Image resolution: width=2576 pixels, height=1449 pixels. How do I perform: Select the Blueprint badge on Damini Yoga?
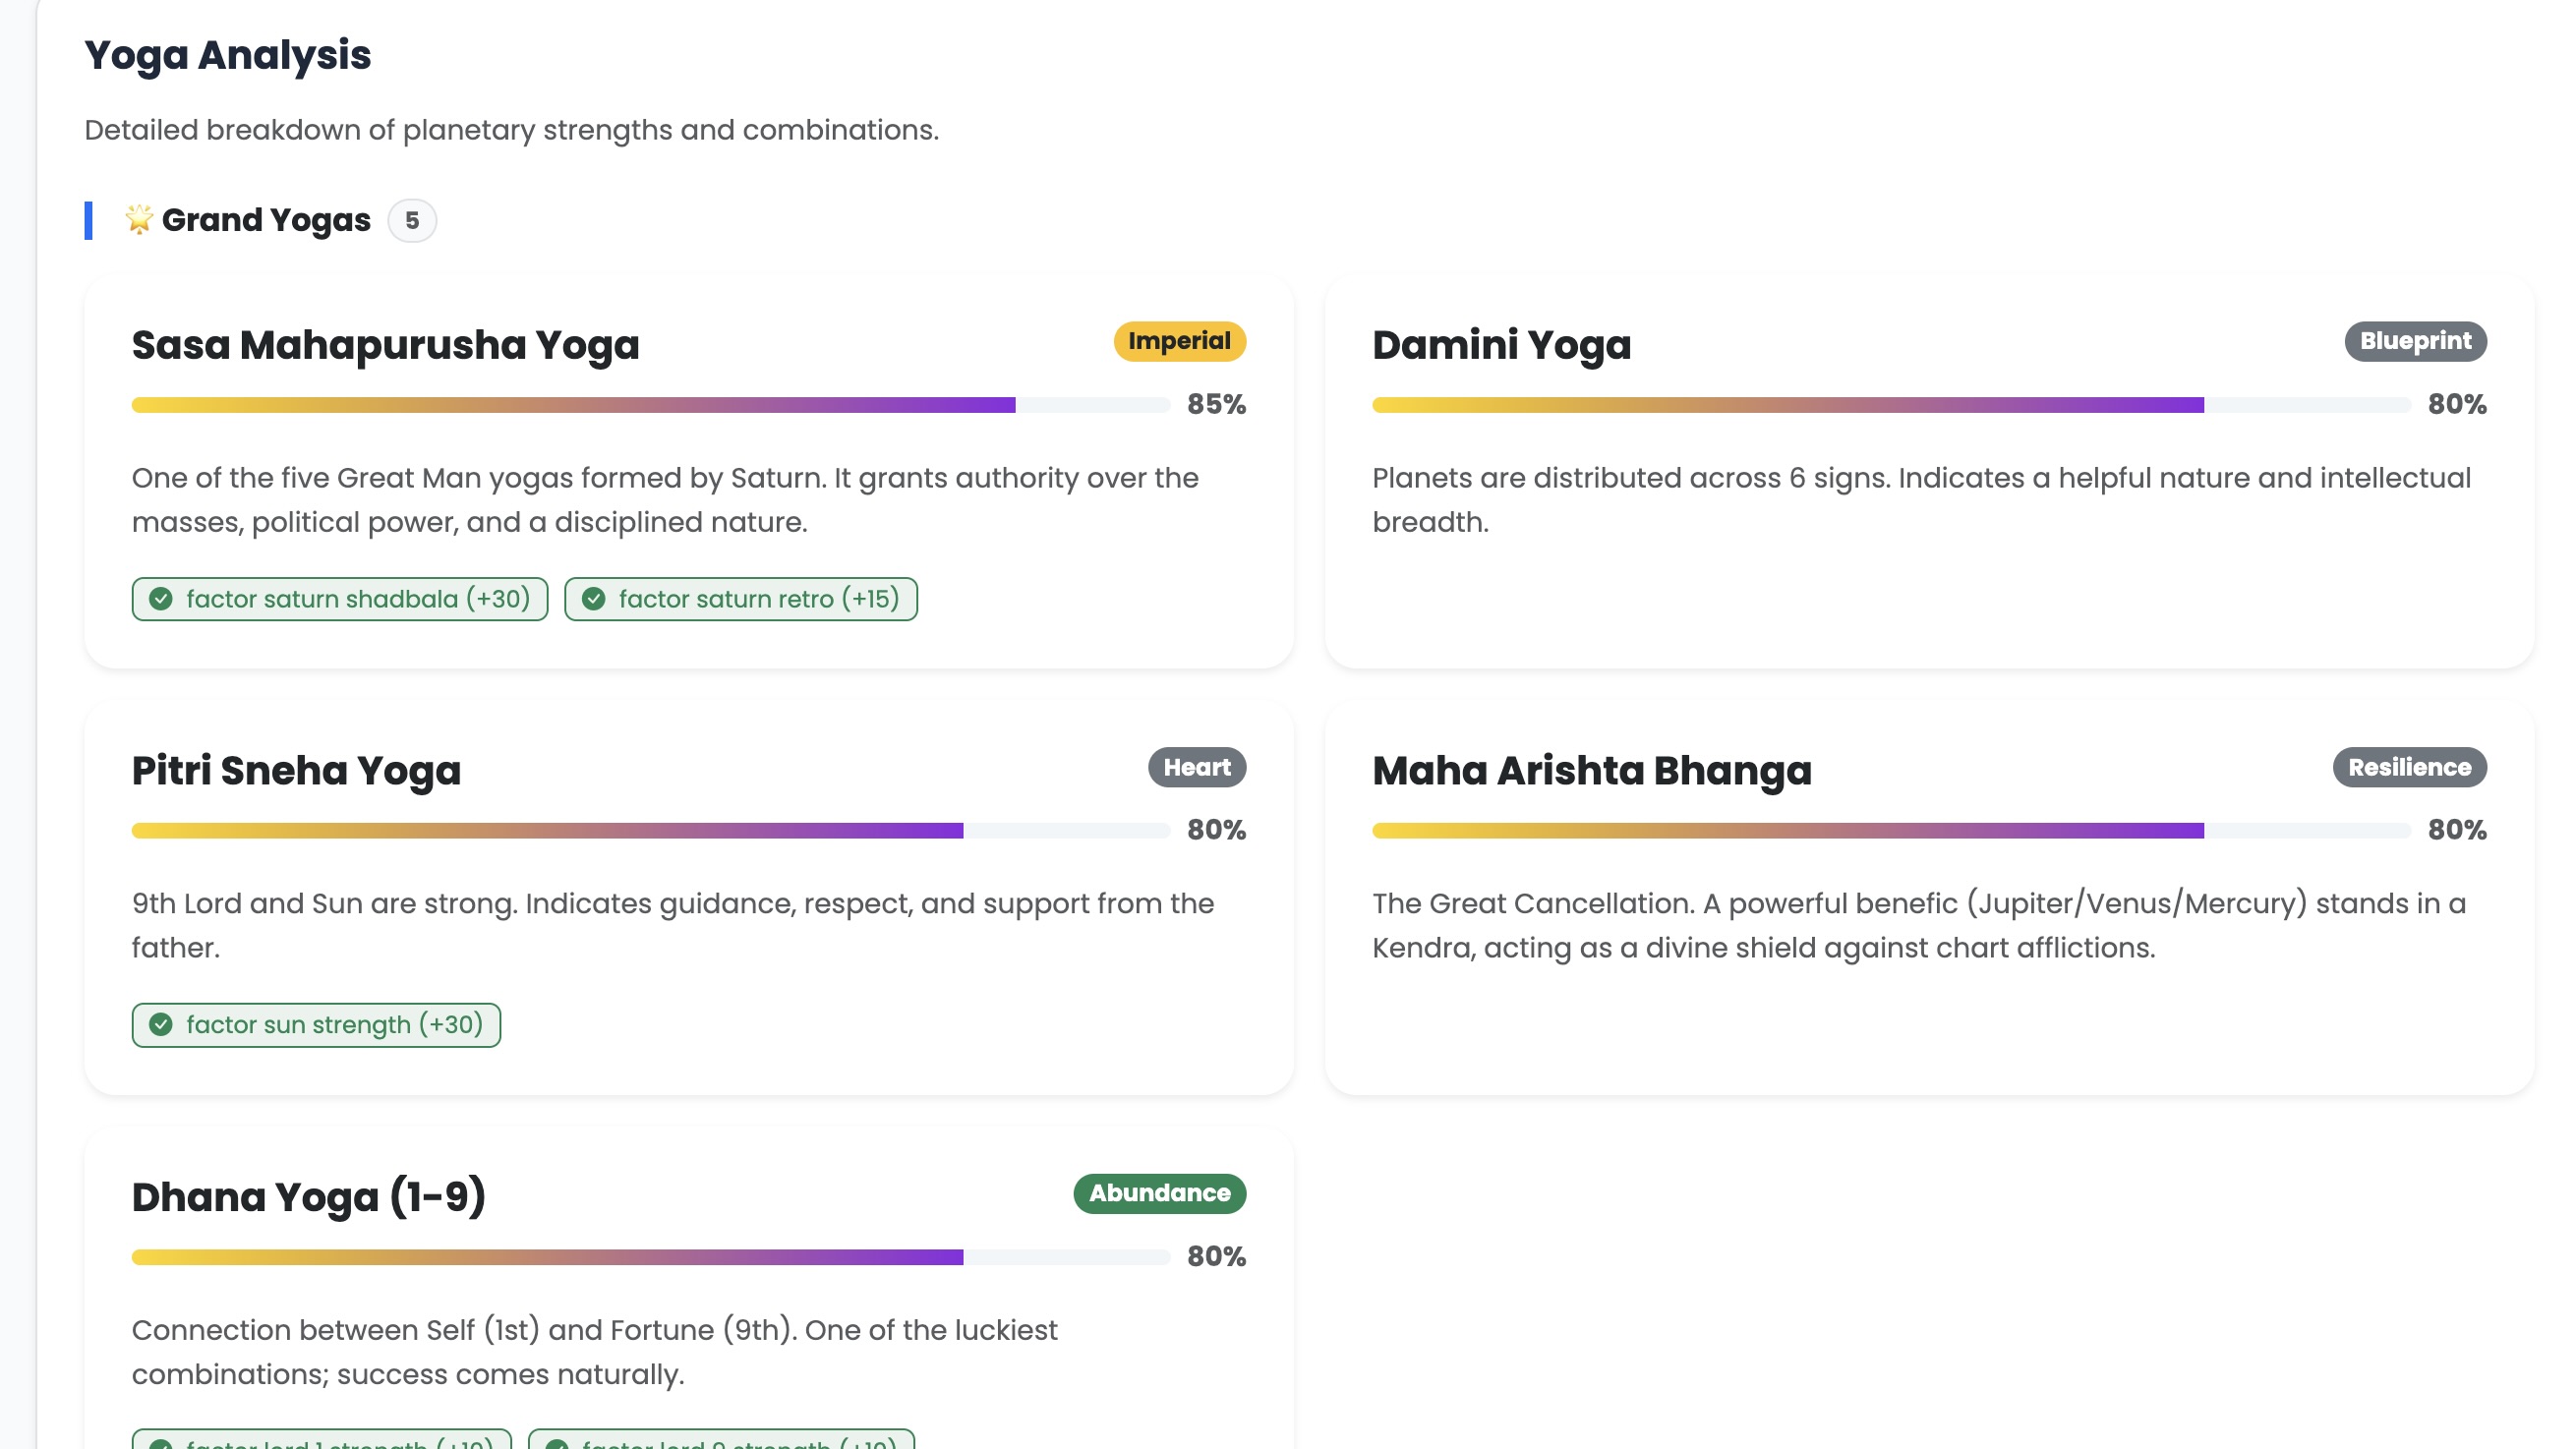2414,341
